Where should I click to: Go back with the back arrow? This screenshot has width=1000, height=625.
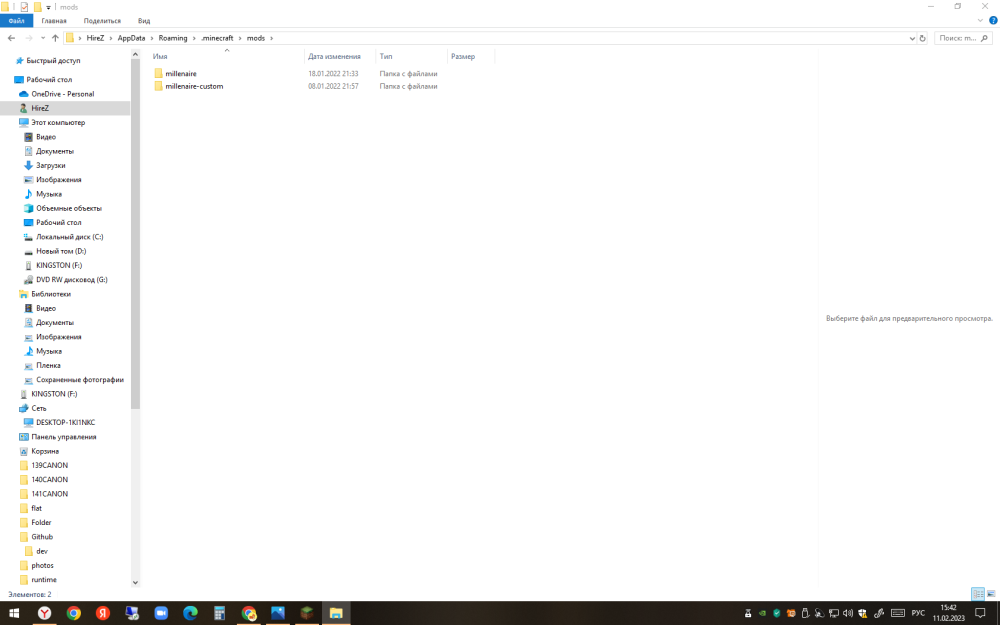pyautogui.click(x=11, y=38)
